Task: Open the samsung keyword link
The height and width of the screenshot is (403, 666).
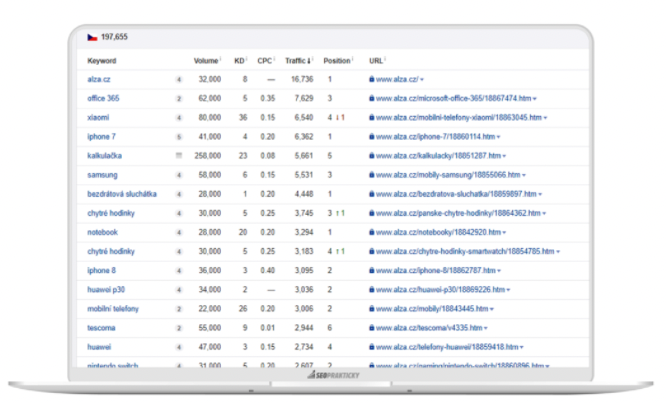Action: tap(102, 175)
